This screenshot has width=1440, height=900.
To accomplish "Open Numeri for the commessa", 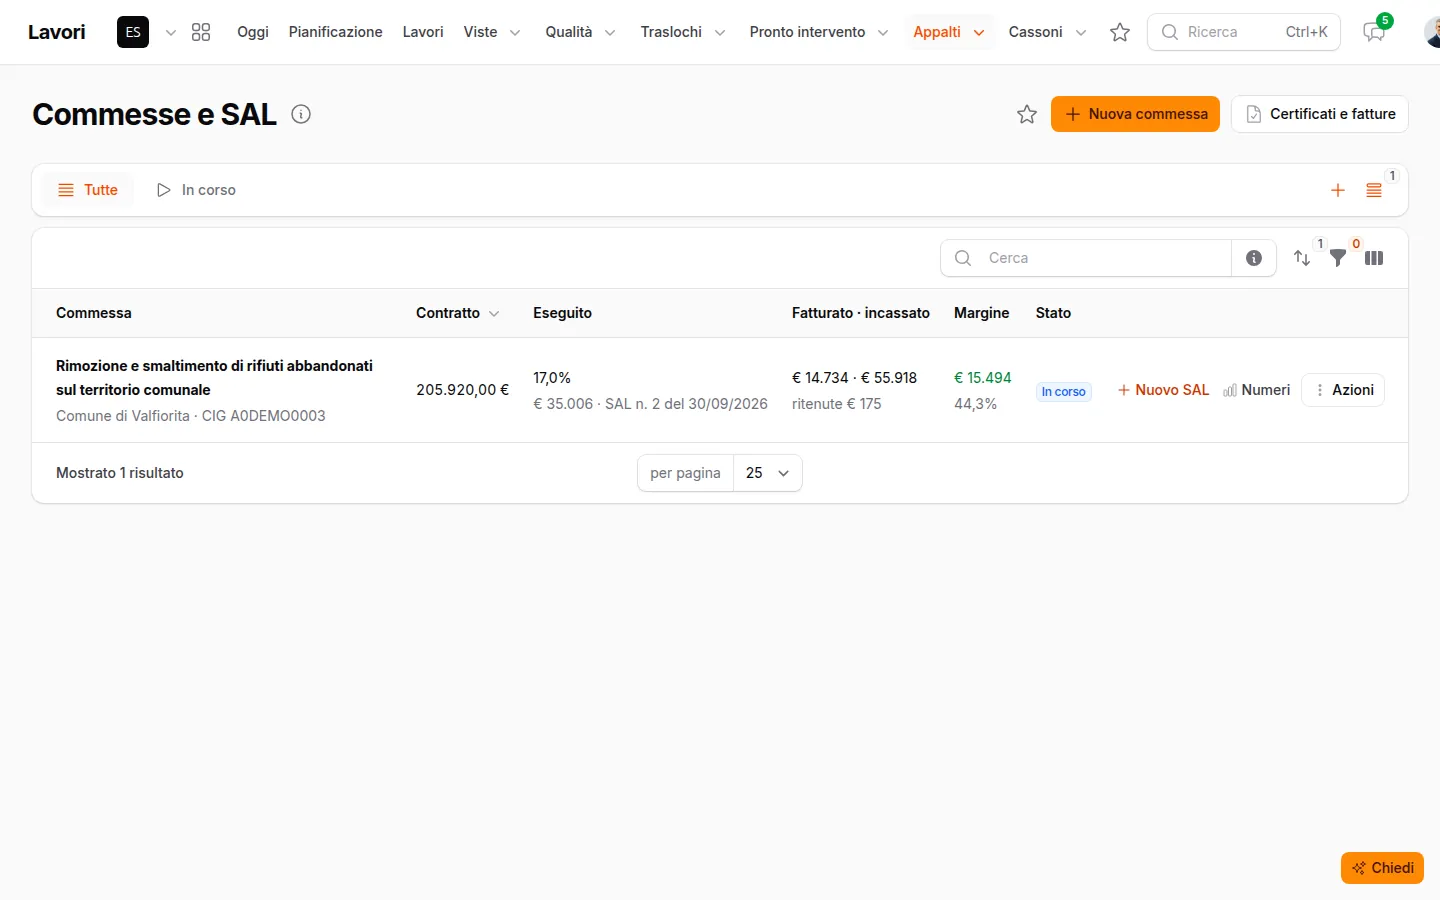I will point(1257,390).
